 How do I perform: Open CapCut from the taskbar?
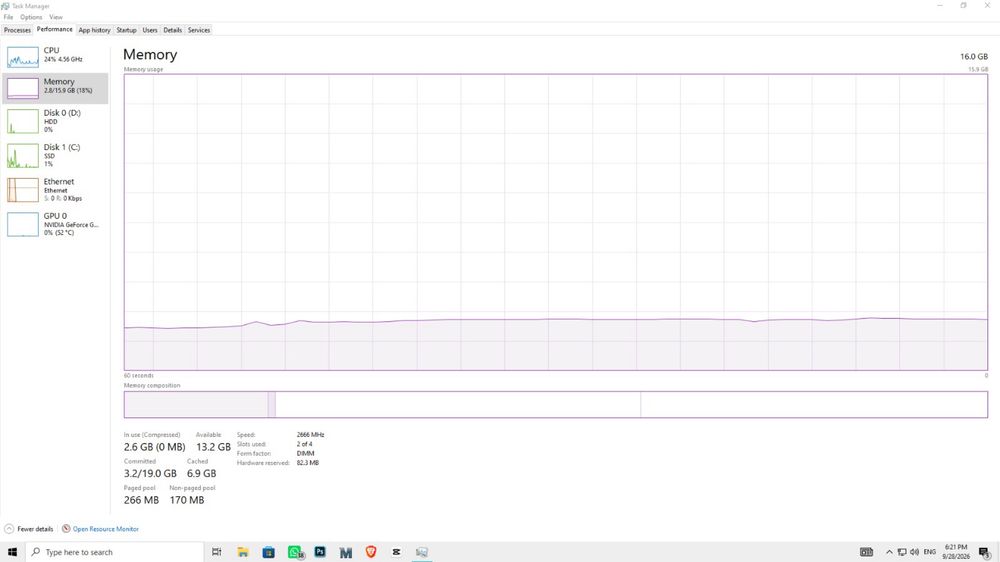pyautogui.click(x=397, y=552)
